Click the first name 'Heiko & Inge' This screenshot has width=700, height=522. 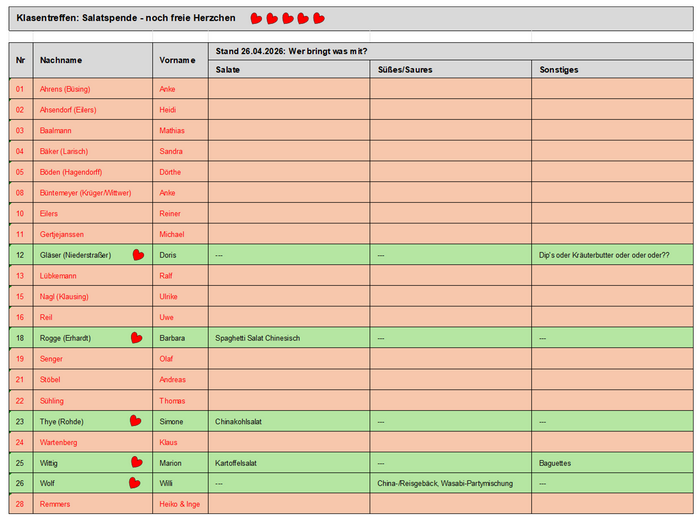(179, 504)
